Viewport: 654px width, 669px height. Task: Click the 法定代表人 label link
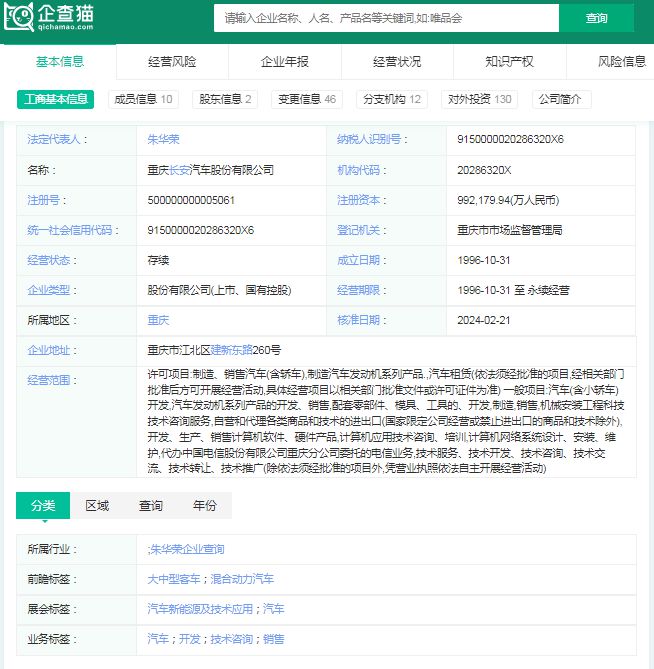[54, 140]
